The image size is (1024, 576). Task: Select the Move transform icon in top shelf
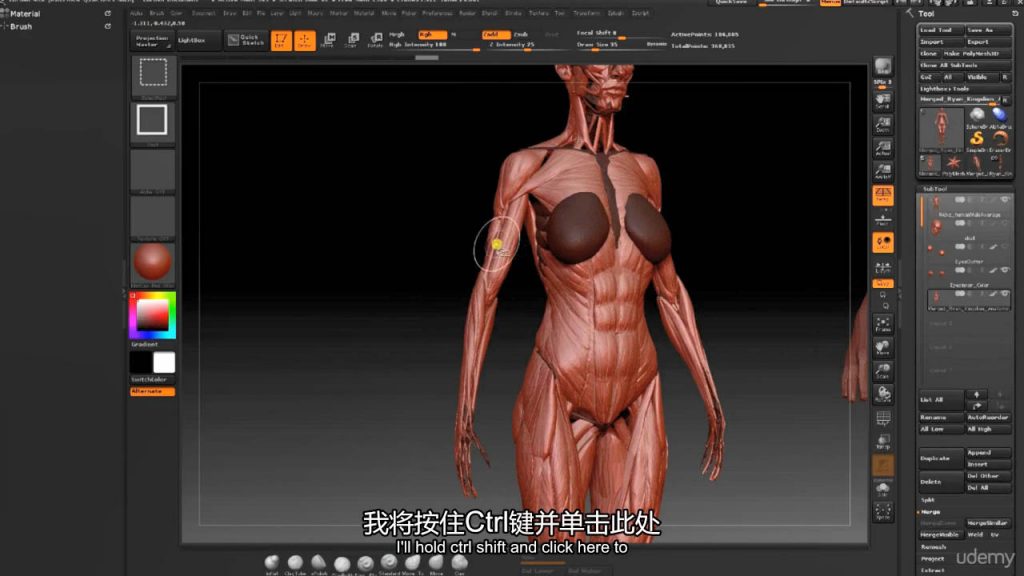(x=328, y=40)
